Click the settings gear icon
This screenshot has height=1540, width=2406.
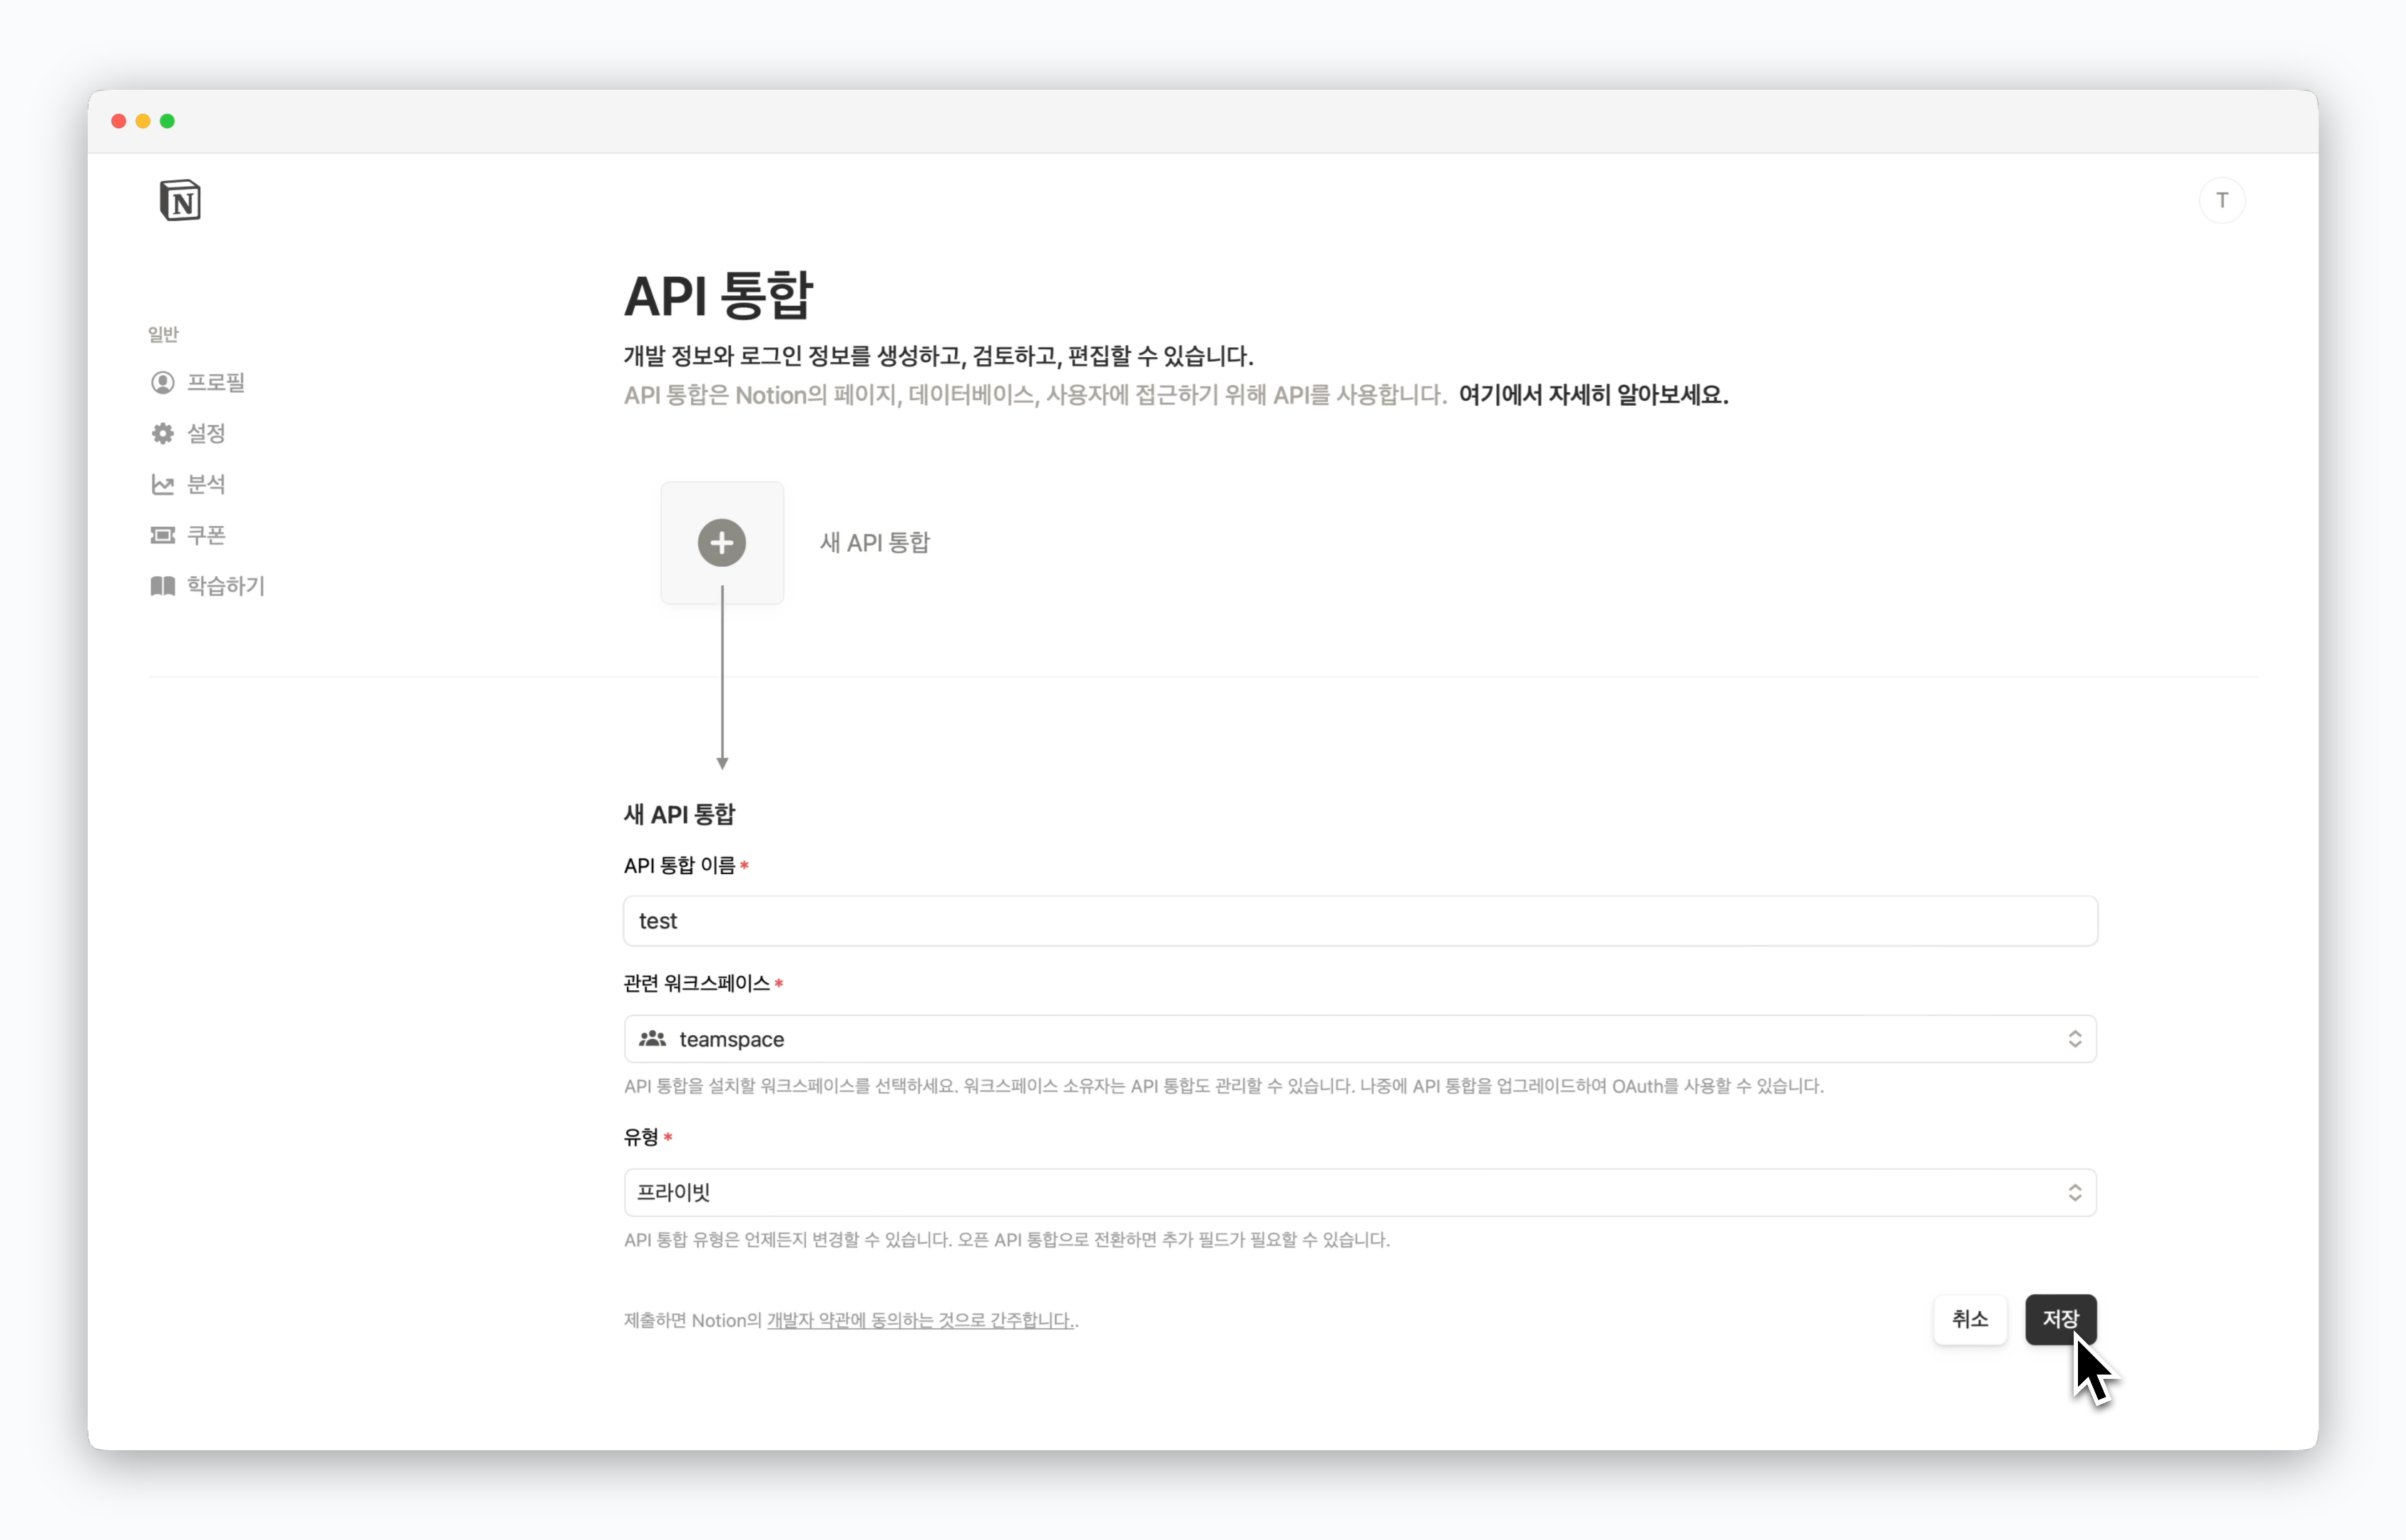pyautogui.click(x=162, y=433)
